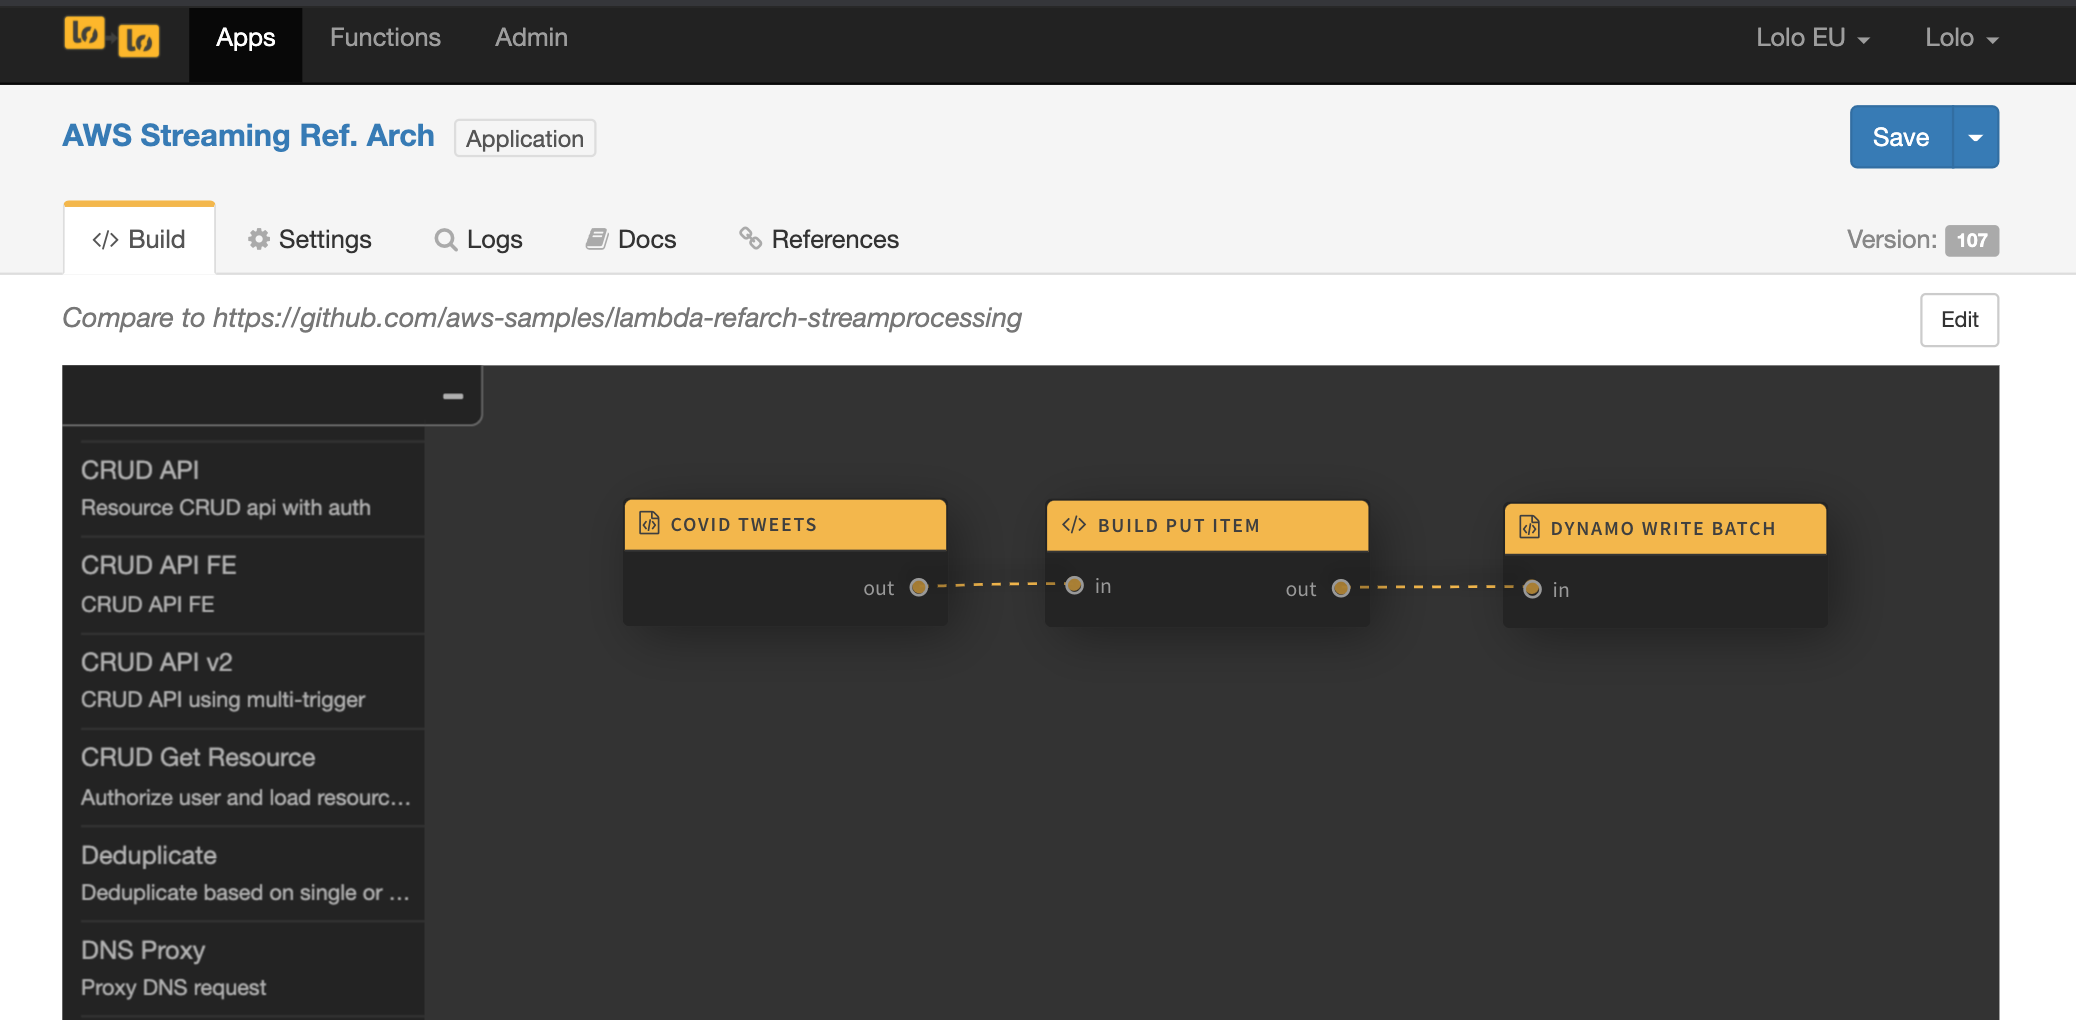Image resolution: width=2076 pixels, height=1020 pixels.
Task: Collapse the function palette with minus icon
Action: [x=453, y=396]
